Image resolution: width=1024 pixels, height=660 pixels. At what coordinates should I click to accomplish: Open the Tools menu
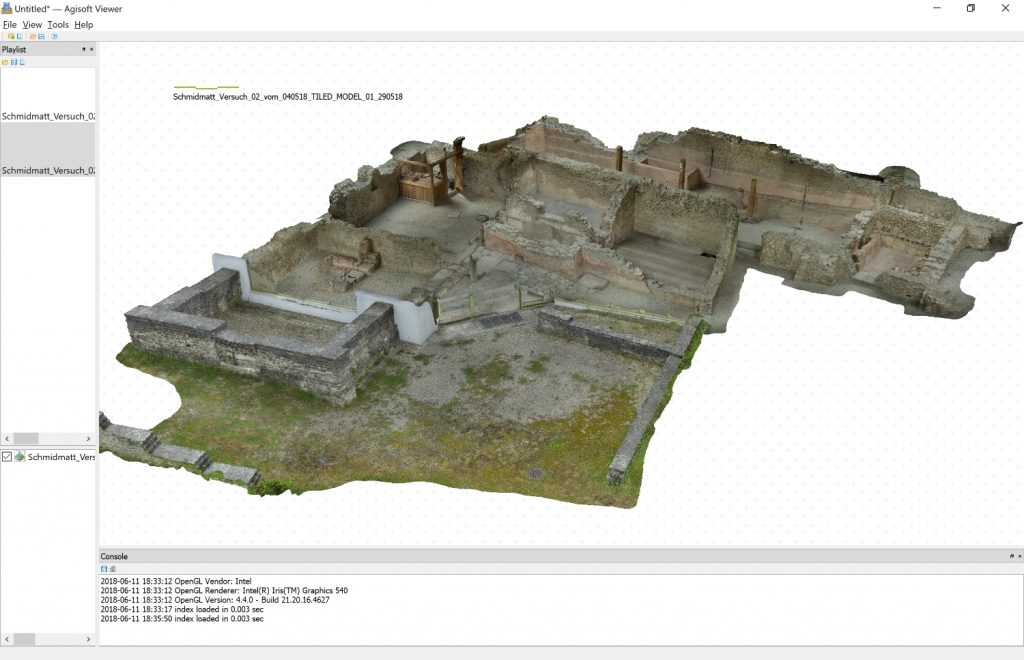[58, 24]
